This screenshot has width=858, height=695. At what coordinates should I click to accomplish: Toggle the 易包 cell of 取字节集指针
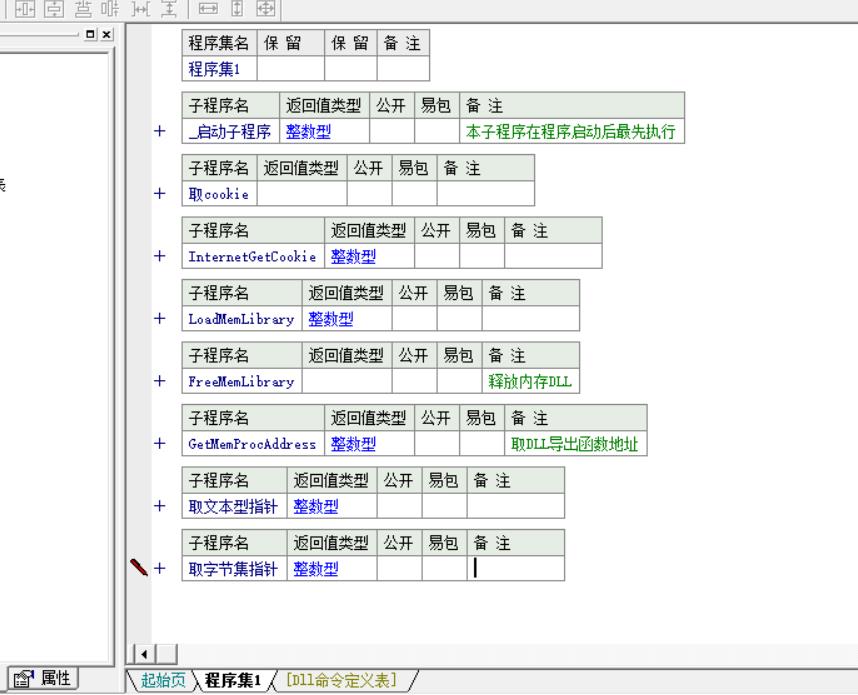(x=444, y=569)
